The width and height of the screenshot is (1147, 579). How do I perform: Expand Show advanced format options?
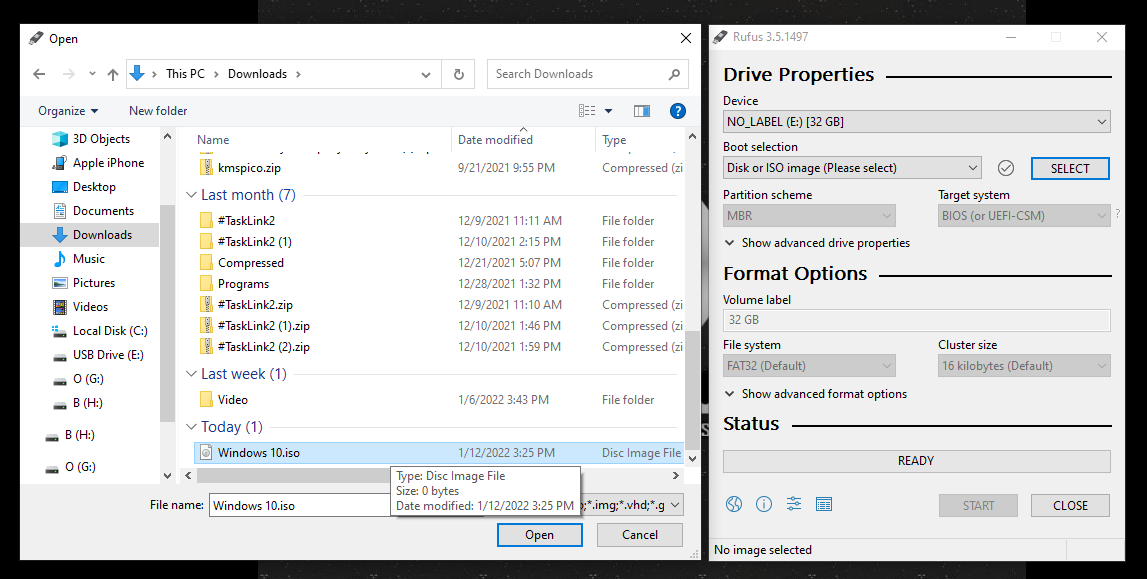815,394
